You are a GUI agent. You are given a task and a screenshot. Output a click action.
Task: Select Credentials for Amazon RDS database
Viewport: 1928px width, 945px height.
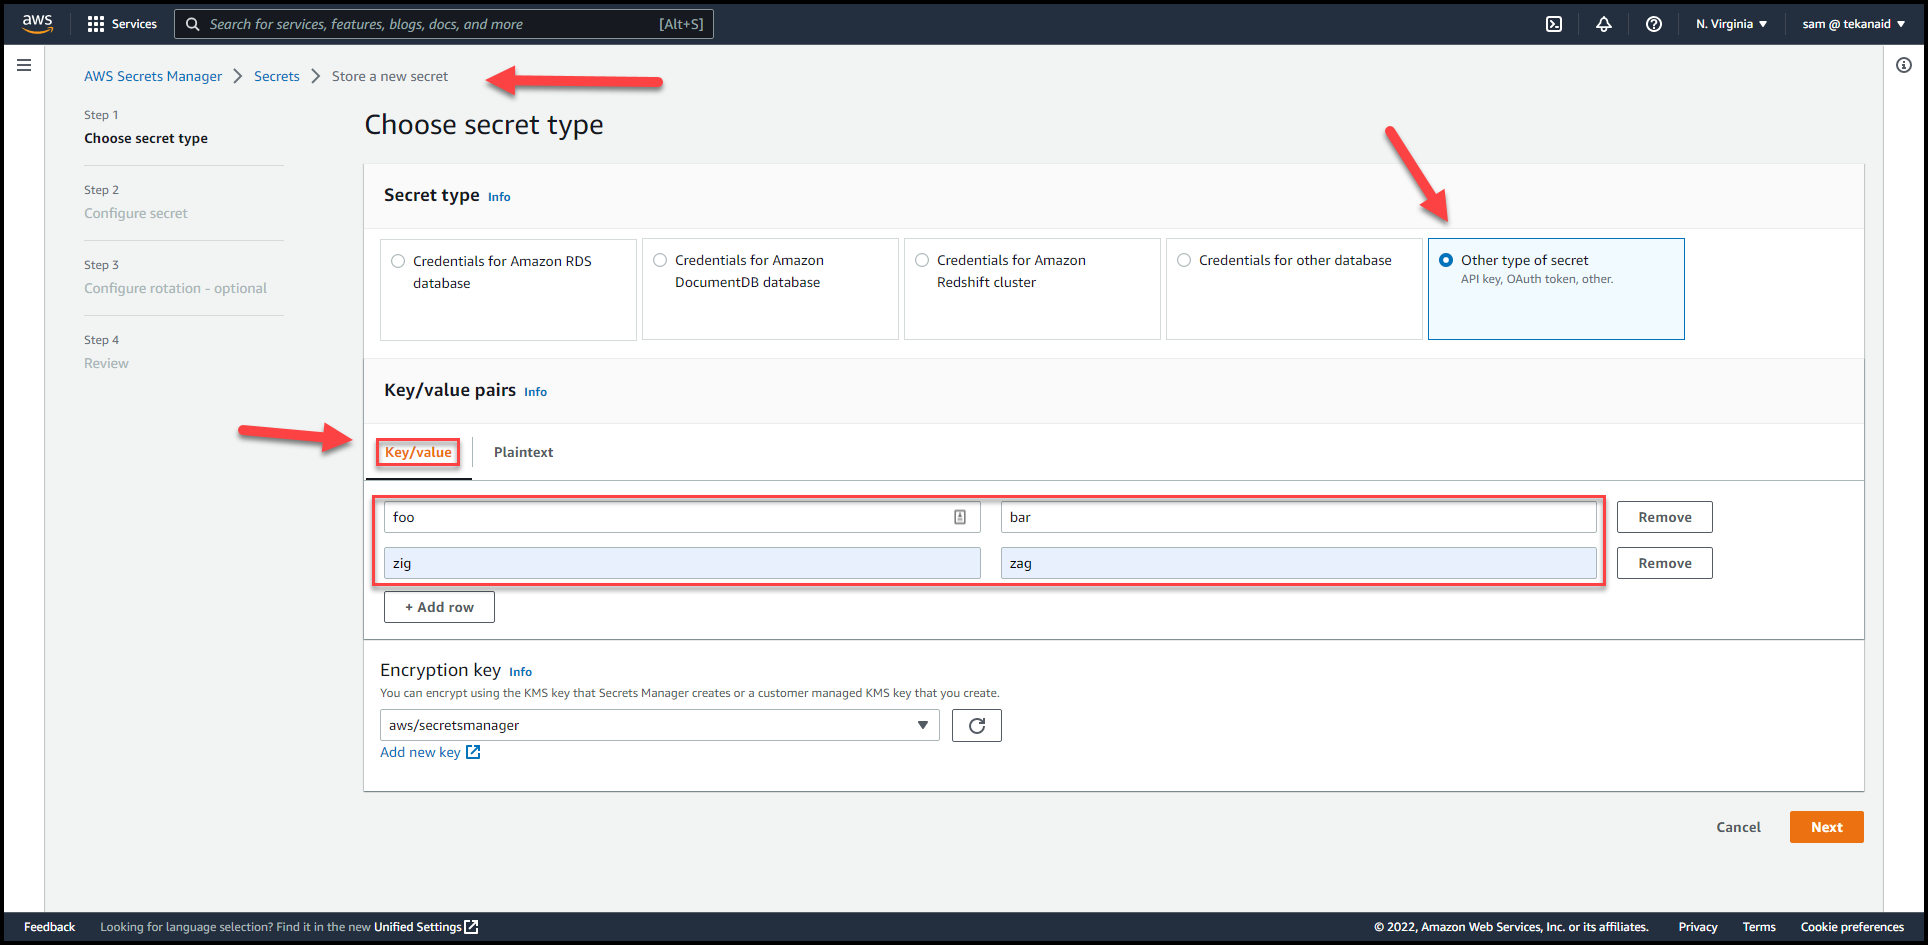(x=398, y=260)
